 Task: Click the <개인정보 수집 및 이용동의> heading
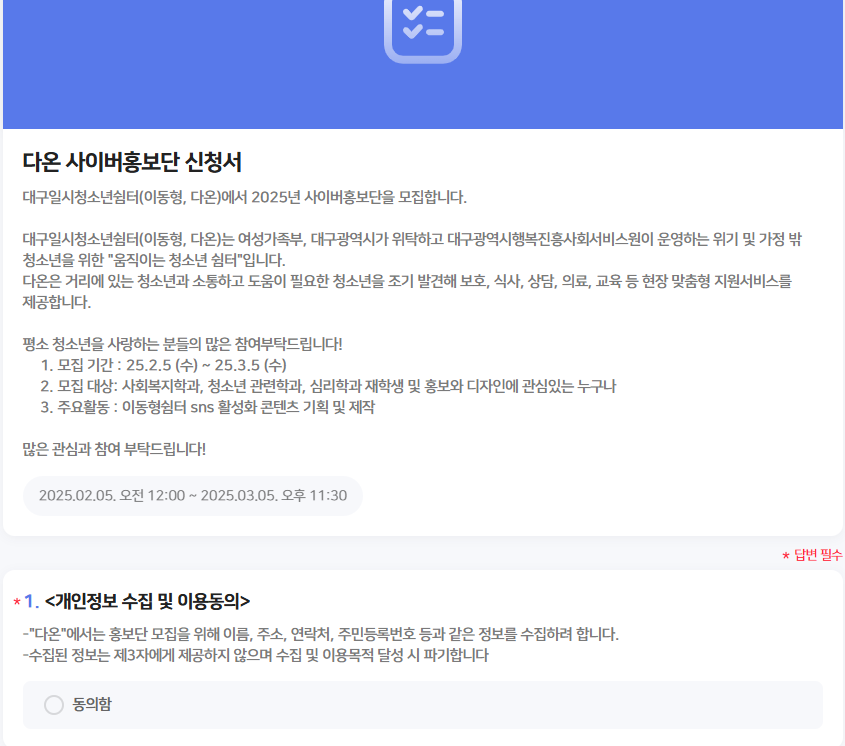148,601
